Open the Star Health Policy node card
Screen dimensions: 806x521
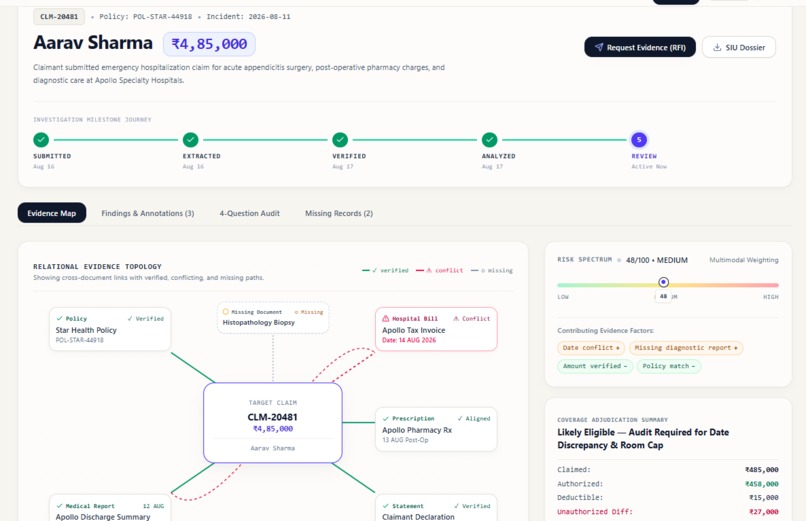110,329
